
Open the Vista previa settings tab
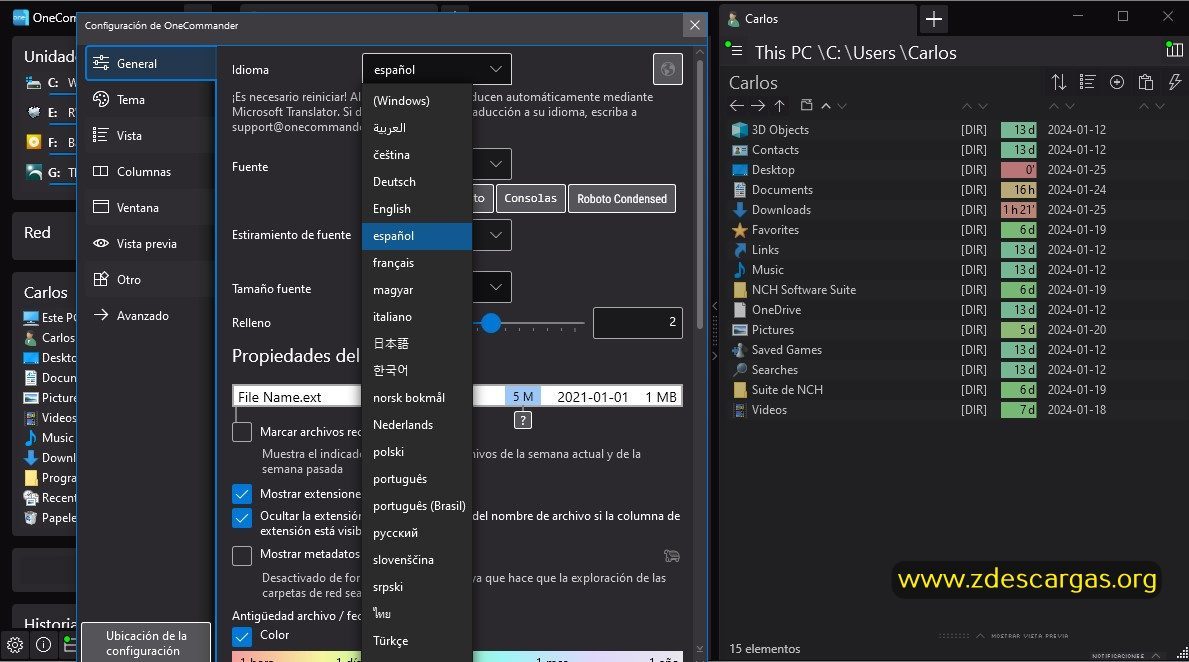tap(150, 243)
